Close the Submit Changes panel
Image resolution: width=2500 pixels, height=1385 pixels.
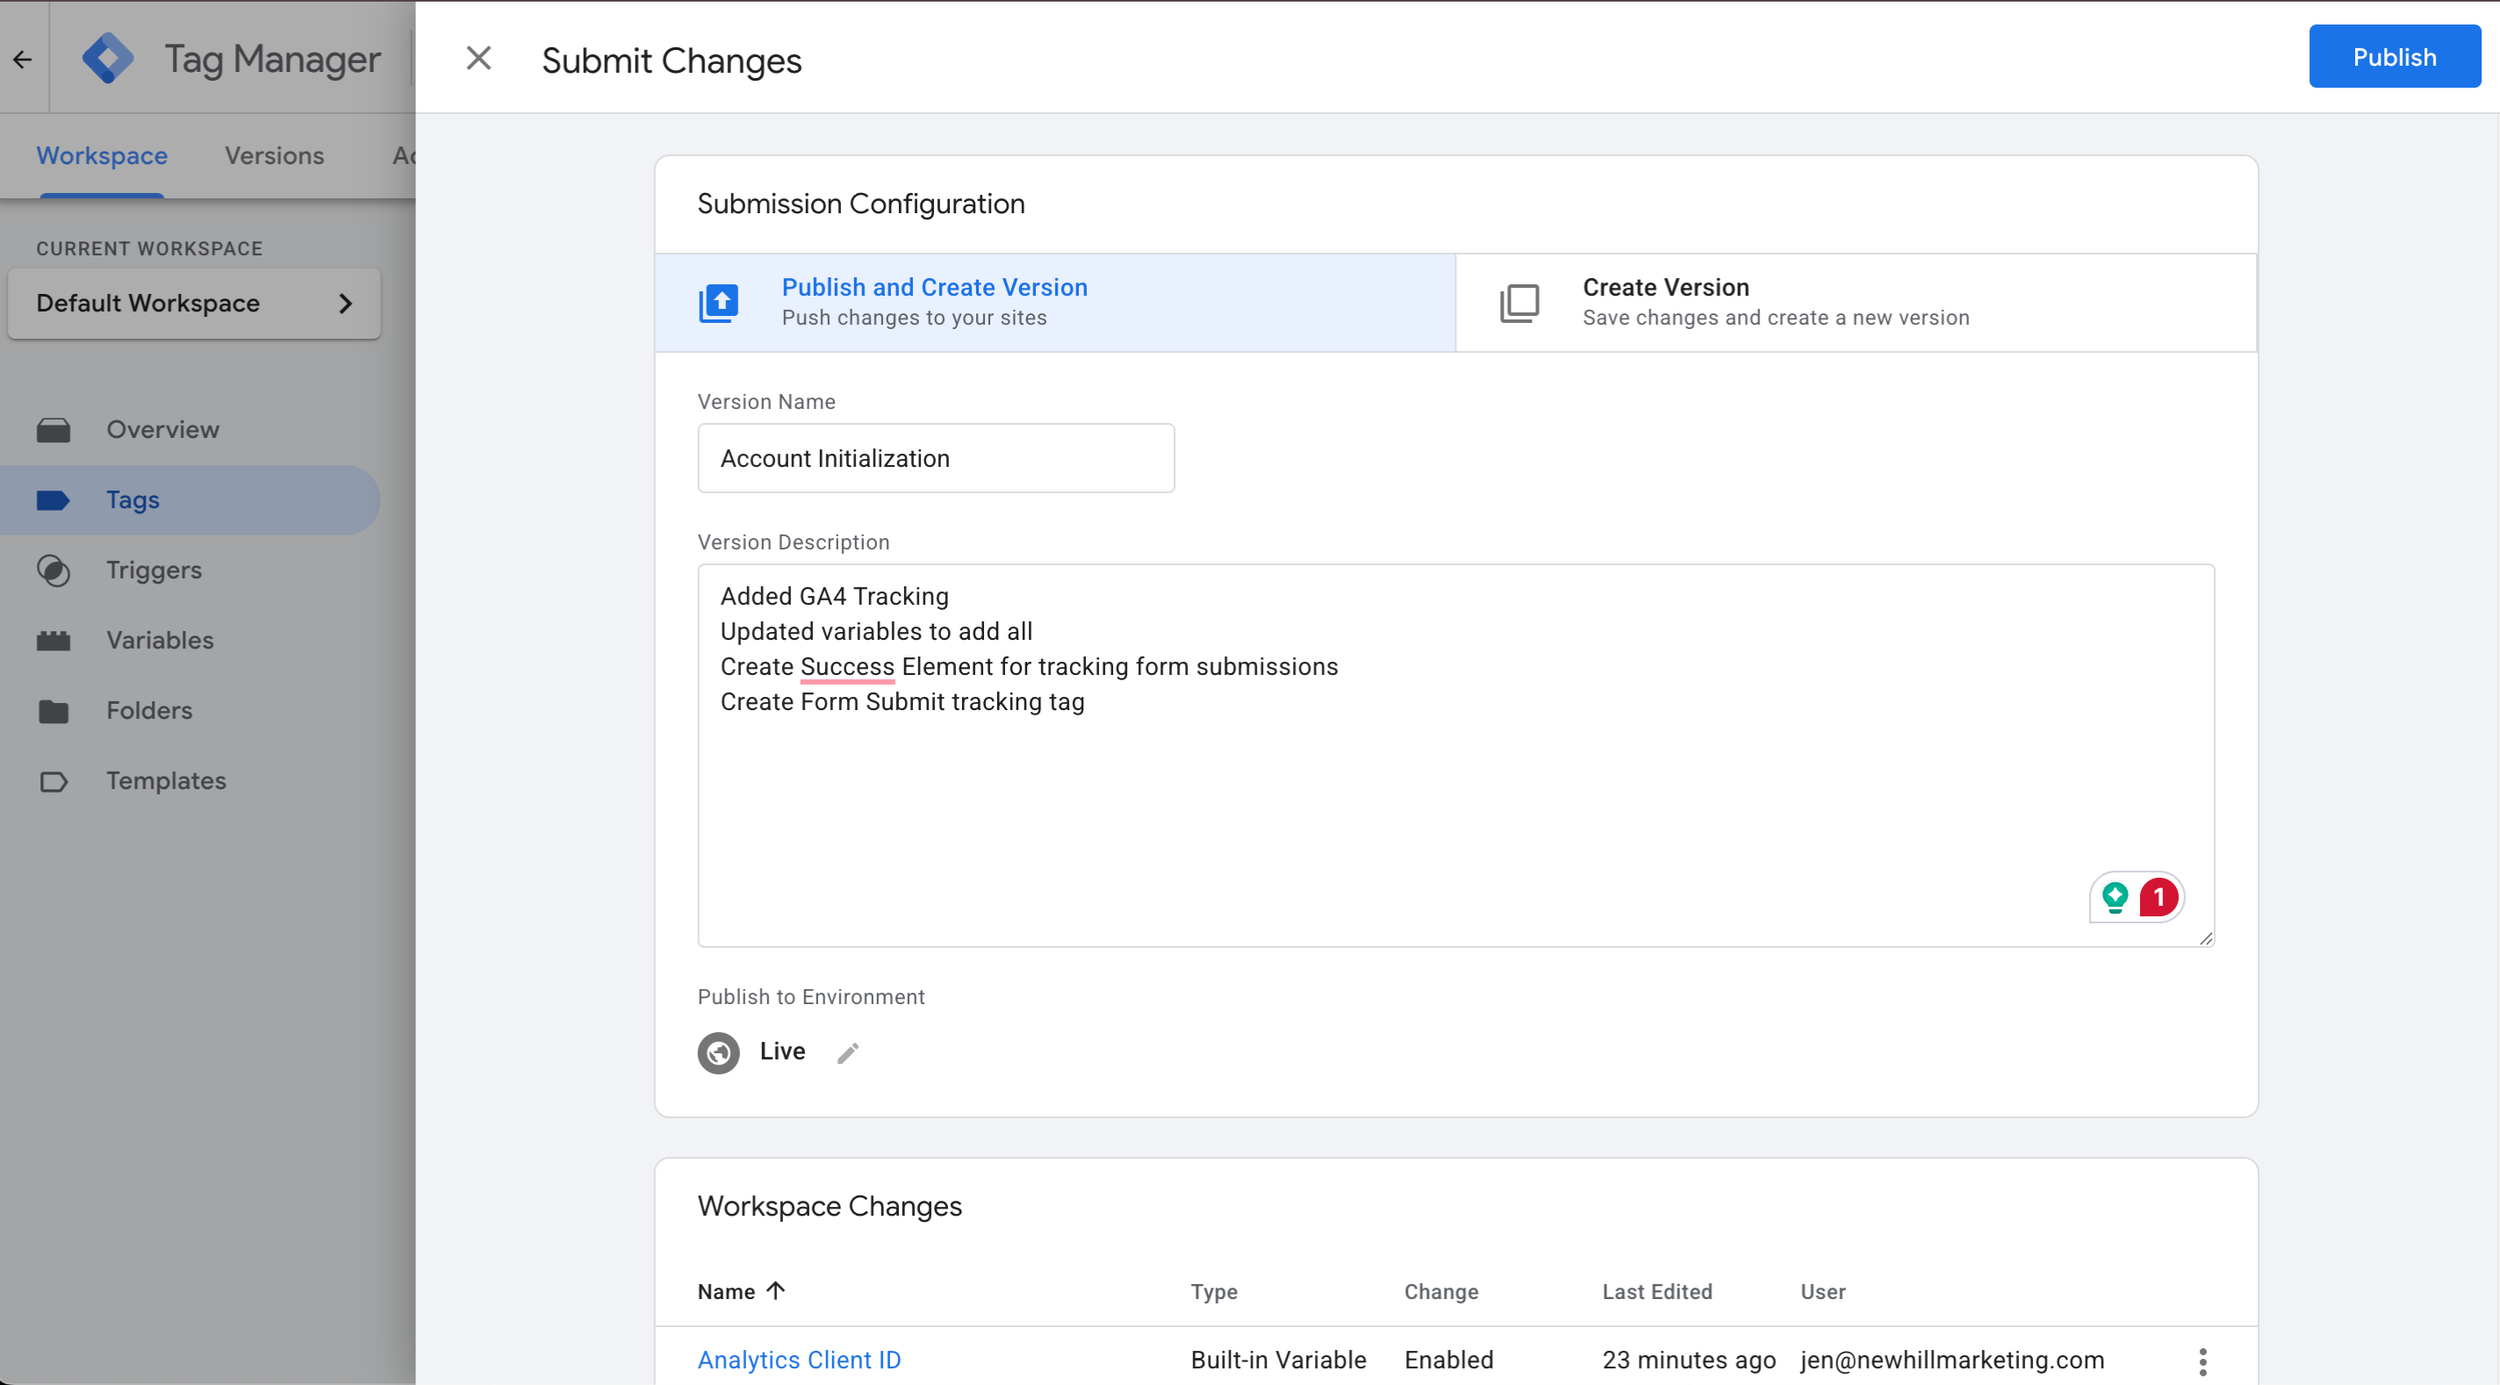[479, 59]
